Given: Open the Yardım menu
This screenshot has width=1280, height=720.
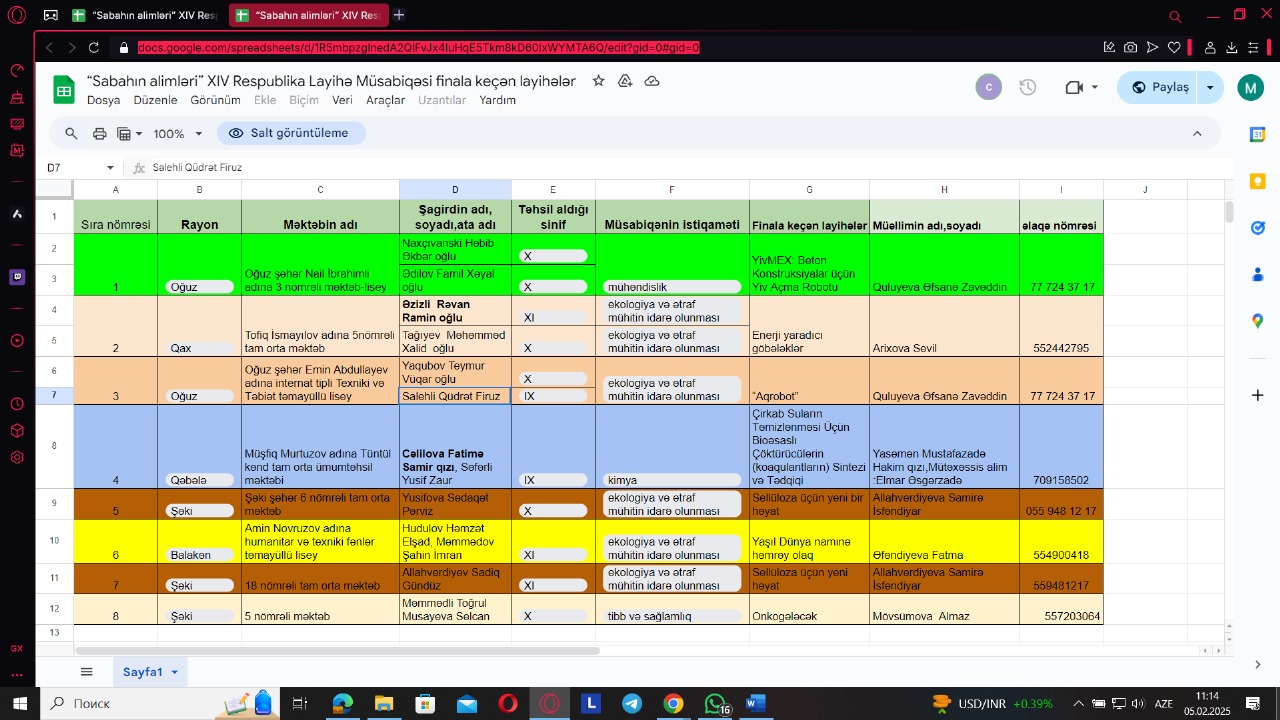Looking at the screenshot, I should click(x=497, y=100).
